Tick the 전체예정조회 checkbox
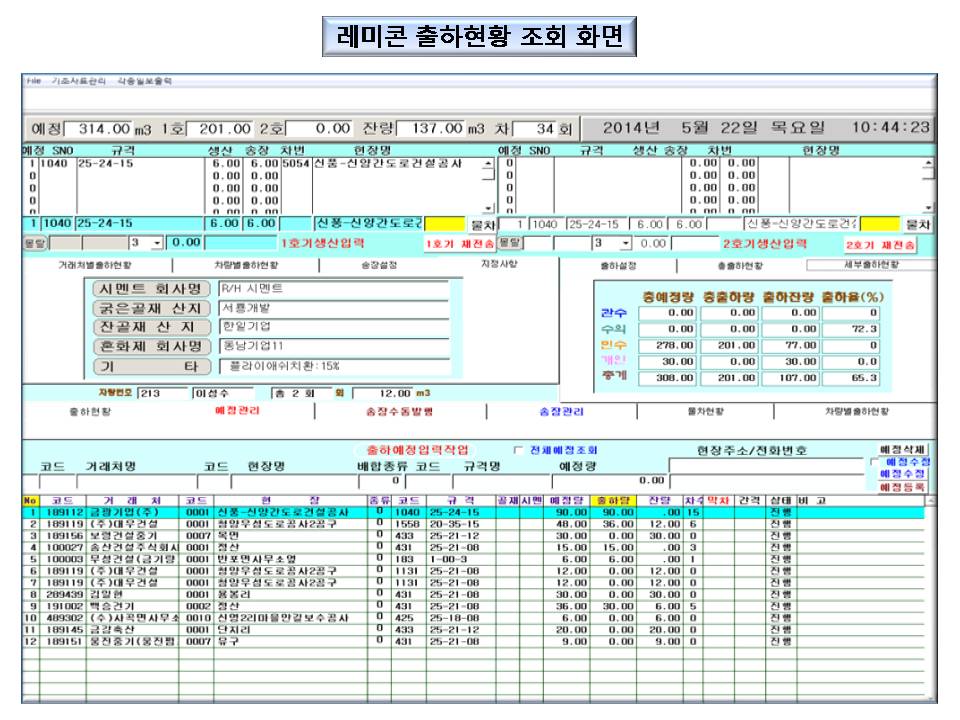 [518, 451]
